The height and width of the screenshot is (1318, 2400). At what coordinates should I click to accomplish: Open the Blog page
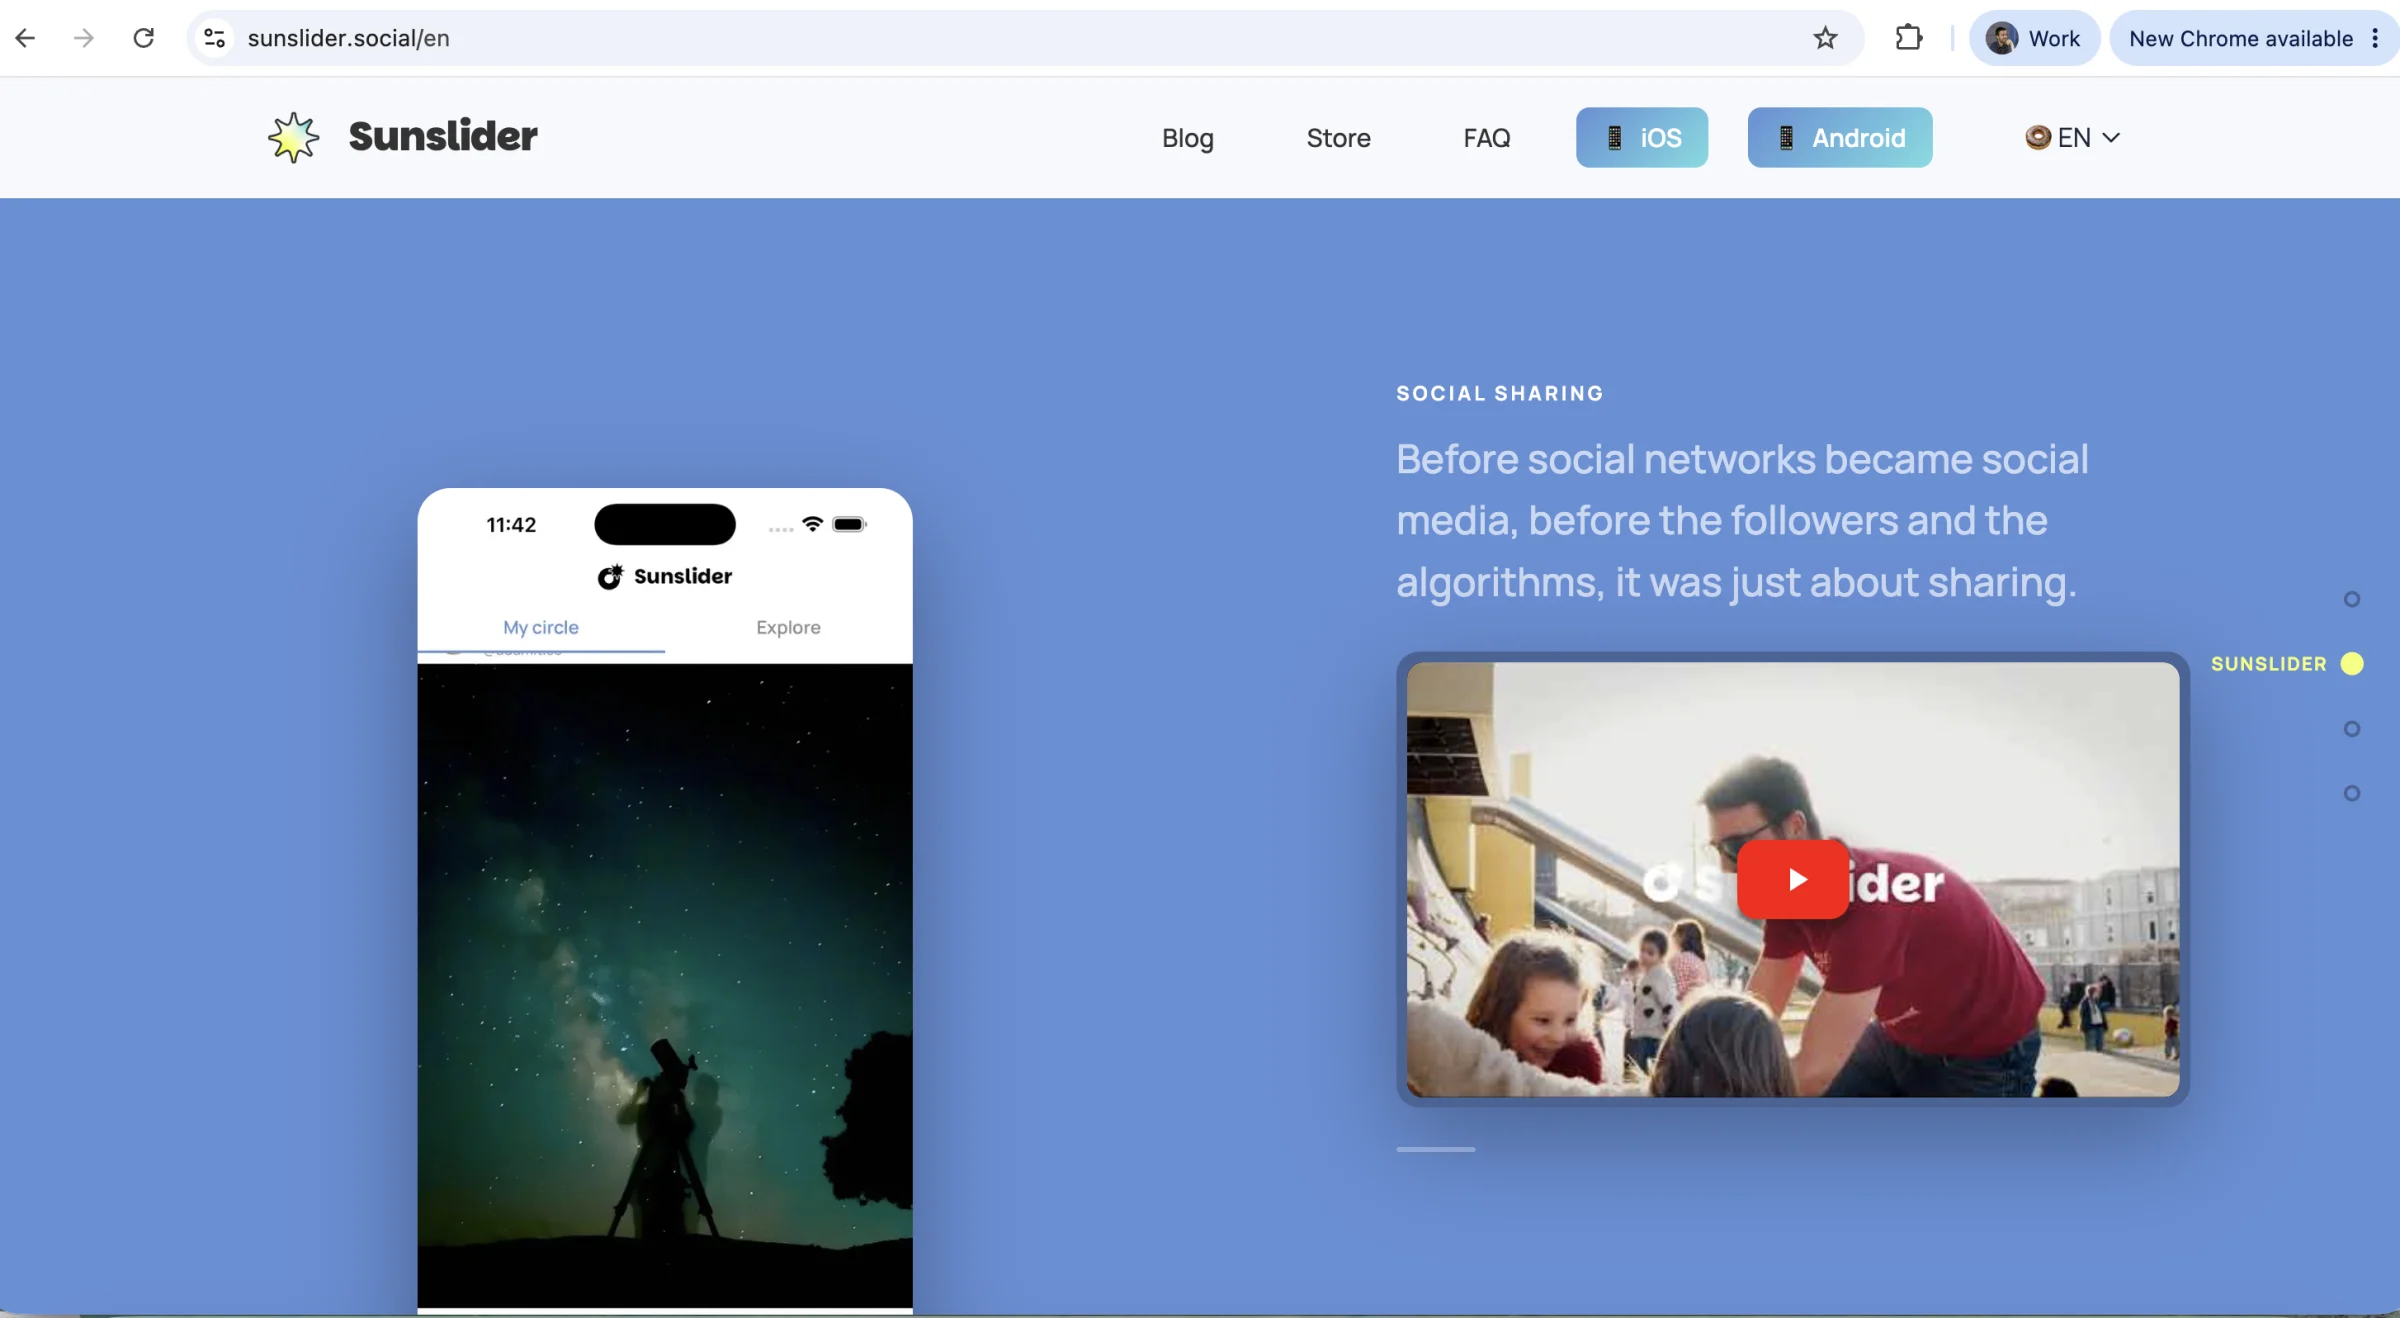click(1188, 138)
